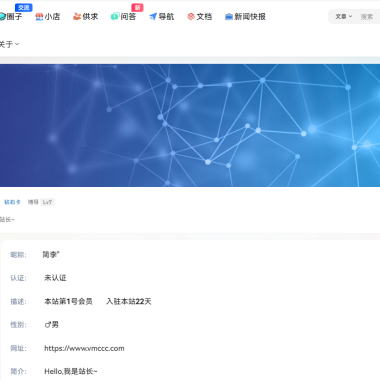This screenshot has height=380, width=380.
Task: Click the red 新 badge
Action: click(x=137, y=8)
